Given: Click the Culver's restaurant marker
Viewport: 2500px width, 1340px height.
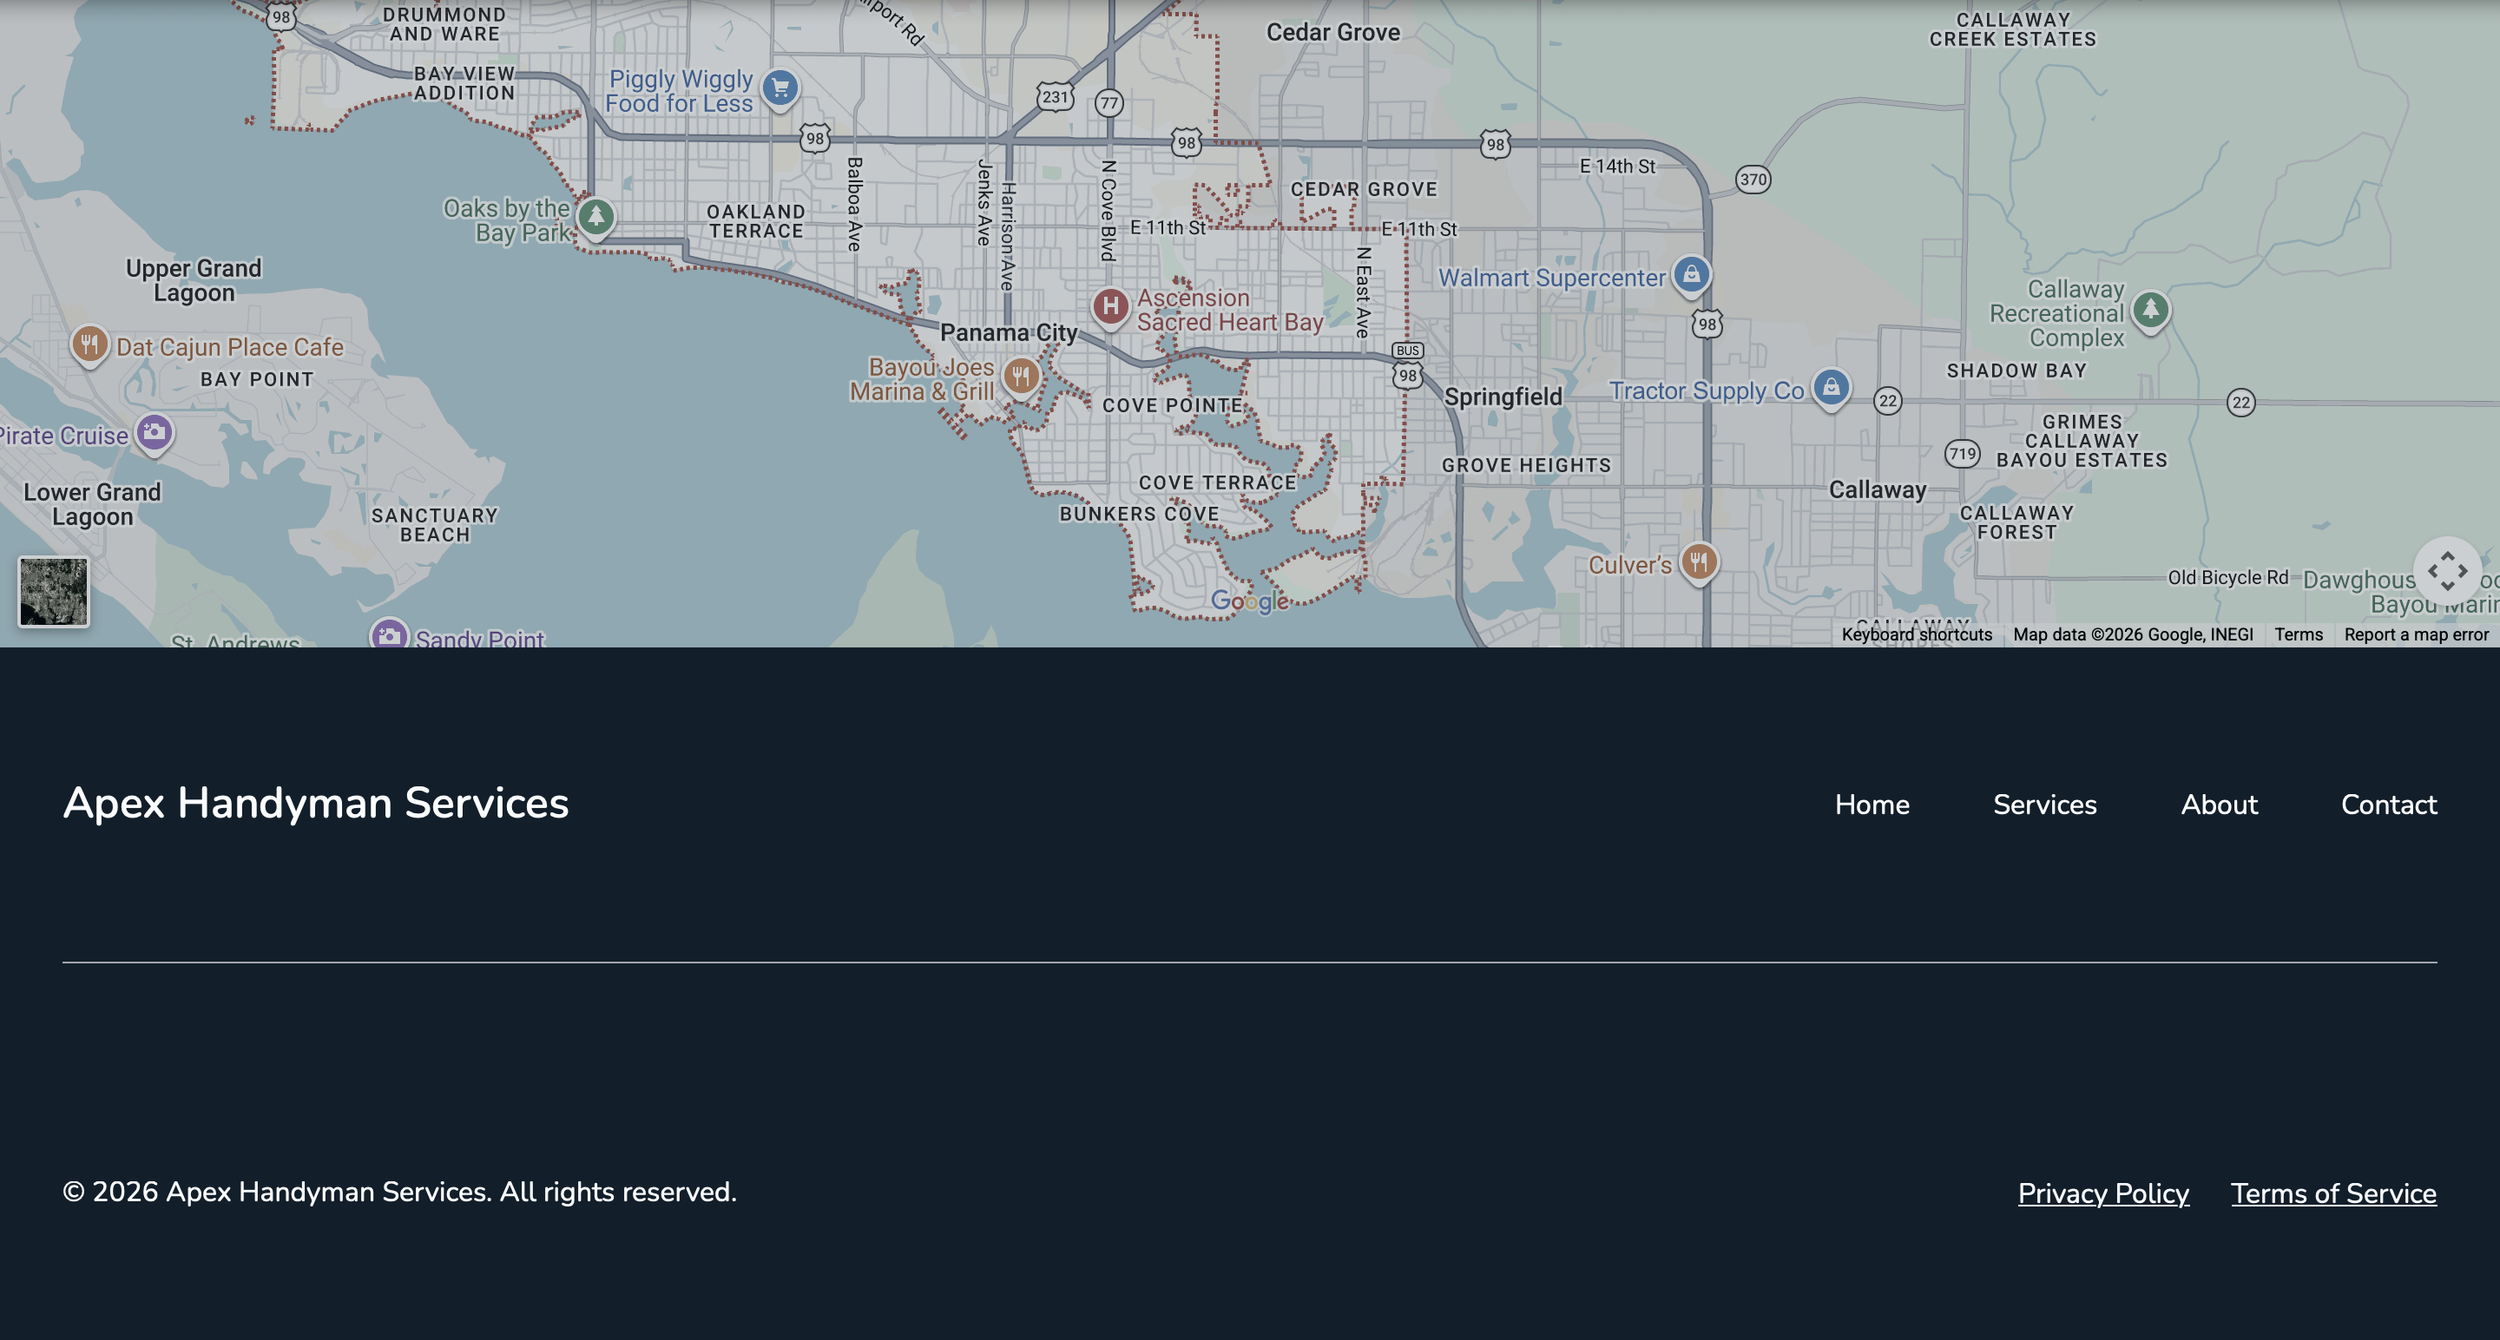Looking at the screenshot, I should click(x=1699, y=561).
